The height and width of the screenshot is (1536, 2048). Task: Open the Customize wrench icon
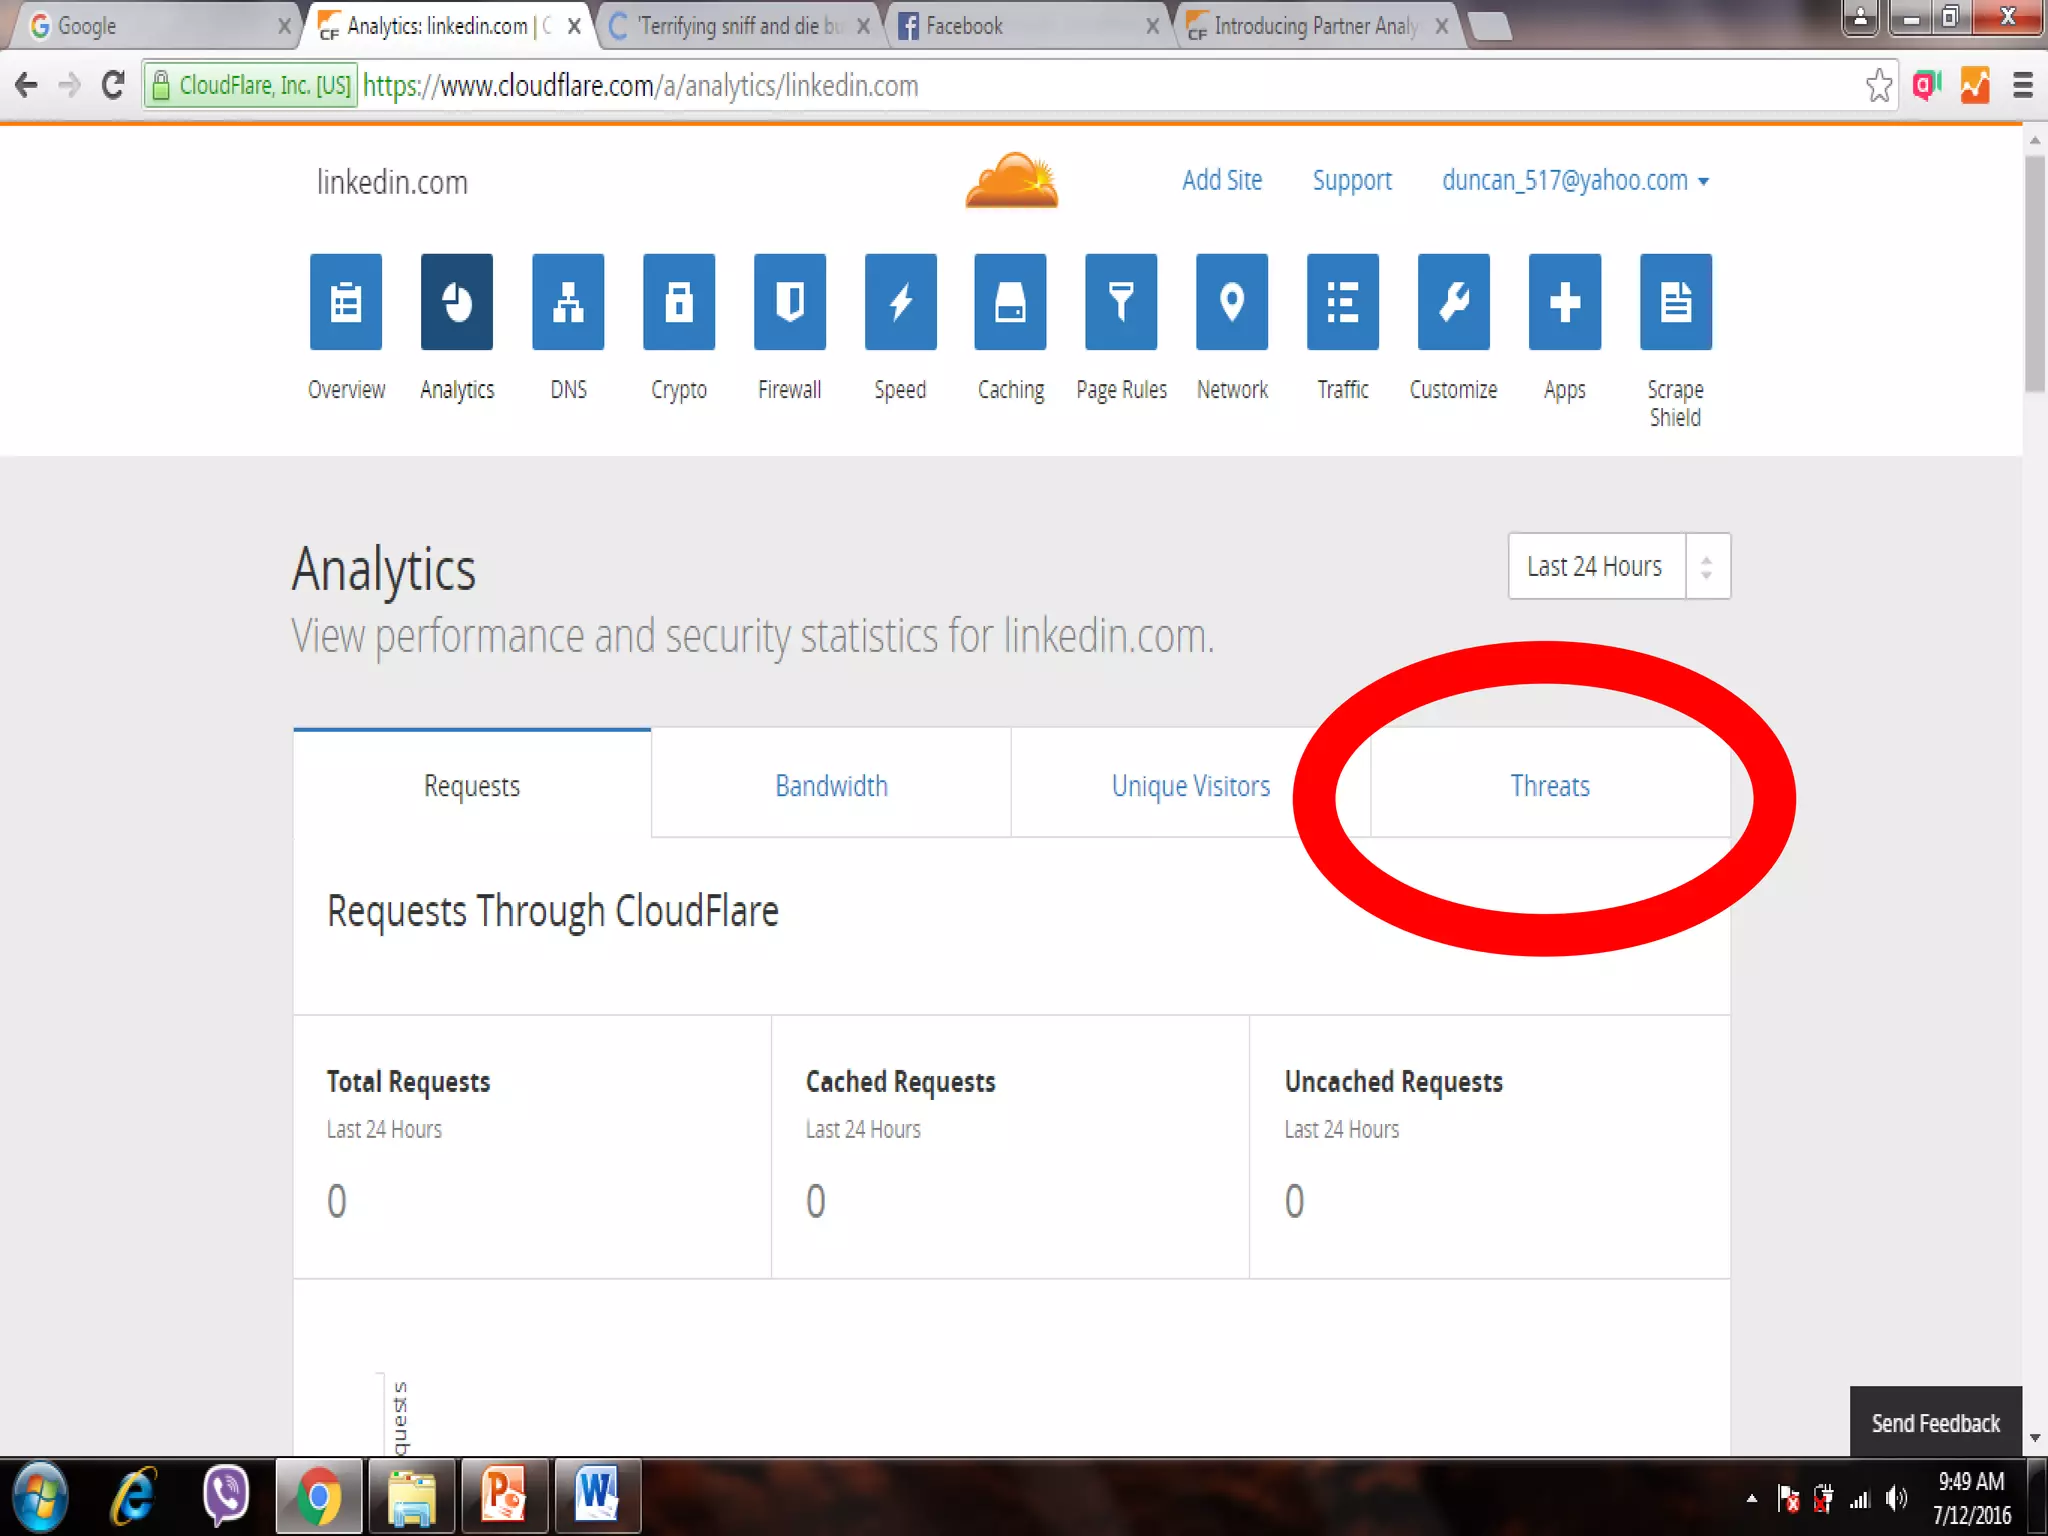click(x=1453, y=302)
